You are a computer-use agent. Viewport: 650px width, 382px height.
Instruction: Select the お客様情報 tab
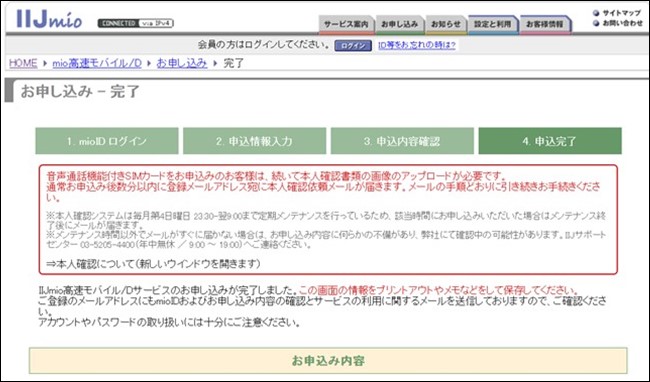click(x=545, y=24)
